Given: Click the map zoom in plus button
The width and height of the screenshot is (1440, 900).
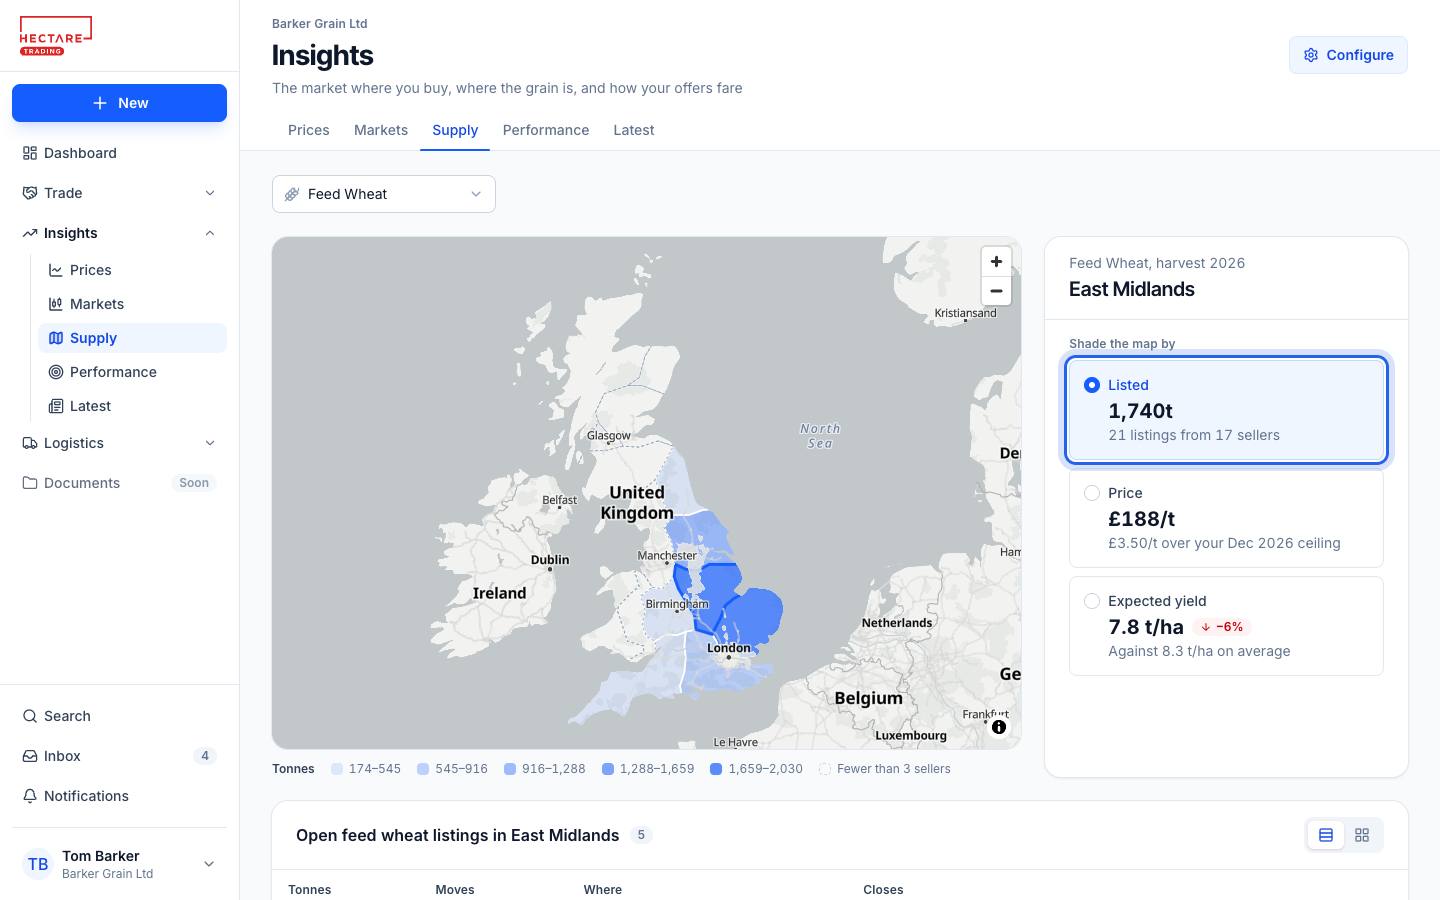Looking at the screenshot, I should tap(996, 262).
